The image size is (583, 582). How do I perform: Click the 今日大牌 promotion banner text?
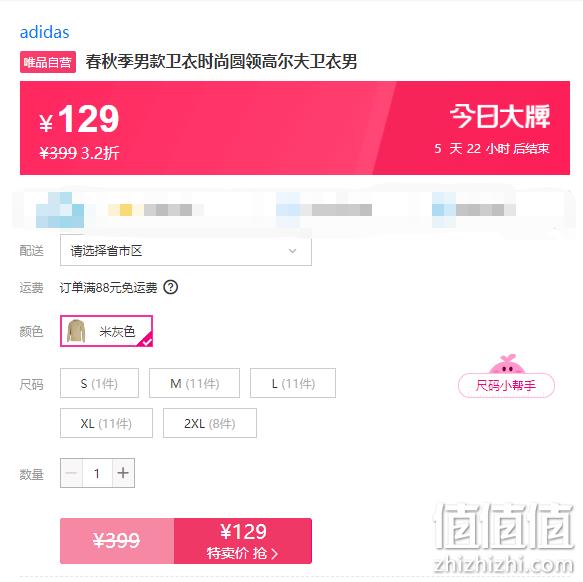(x=500, y=117)
